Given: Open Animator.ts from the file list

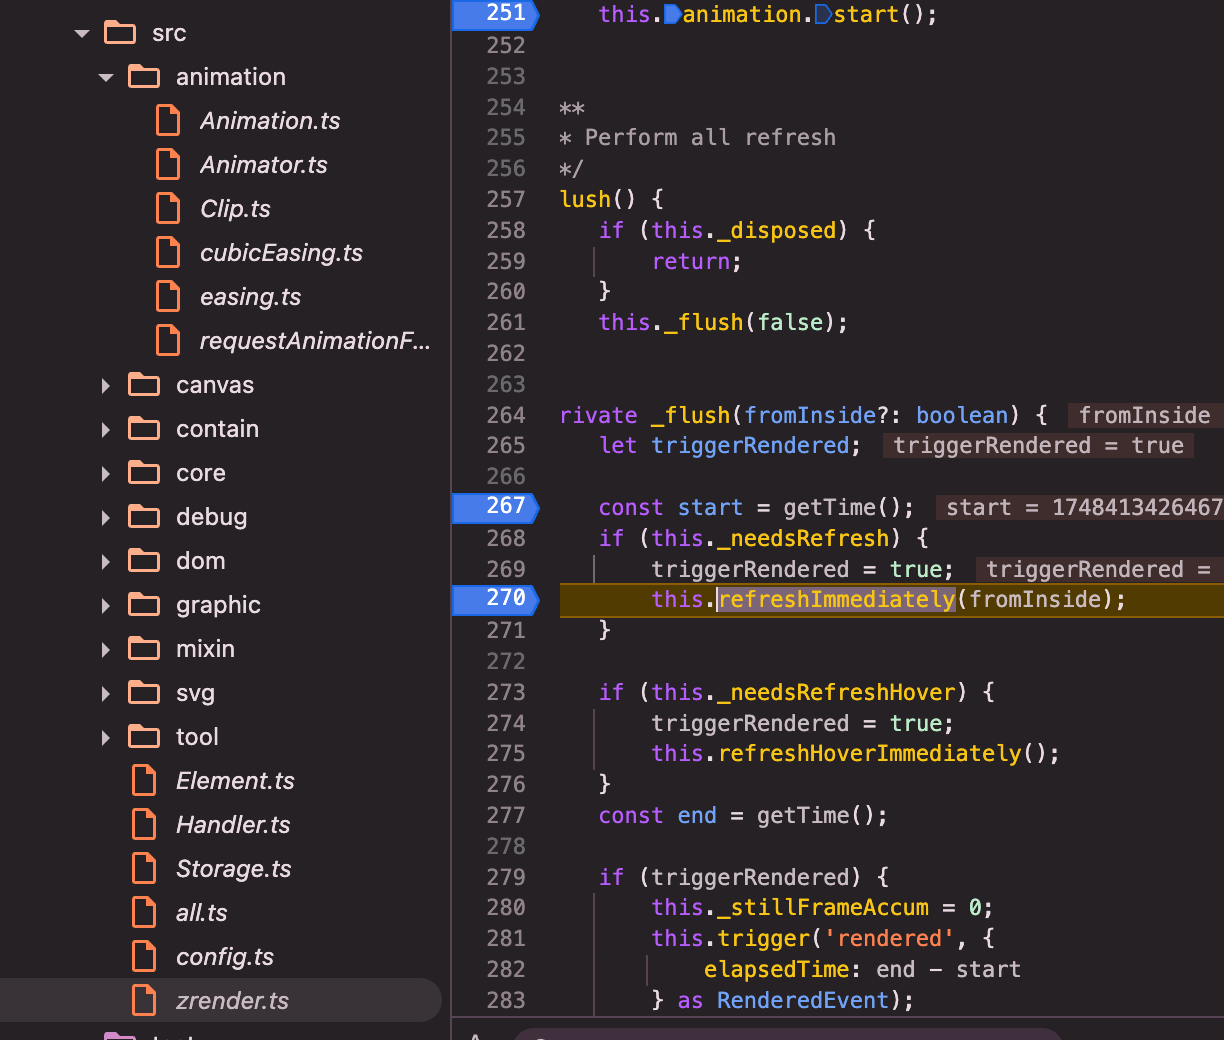Looking at the screenshot, I should 263,165.
